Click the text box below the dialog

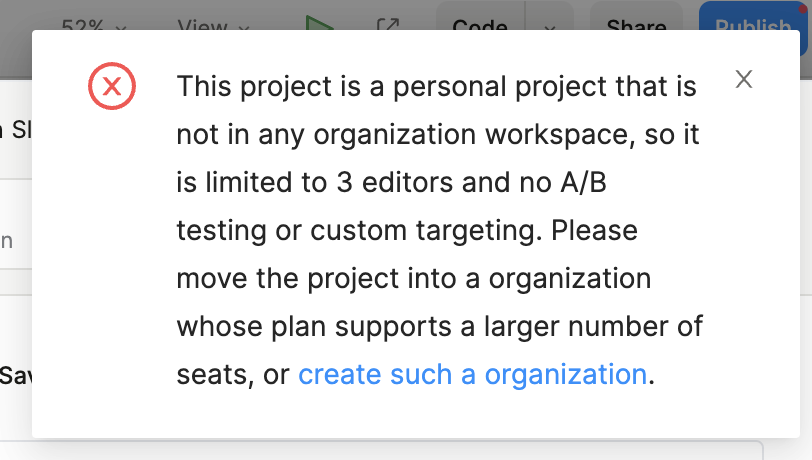tap(400, 450)
